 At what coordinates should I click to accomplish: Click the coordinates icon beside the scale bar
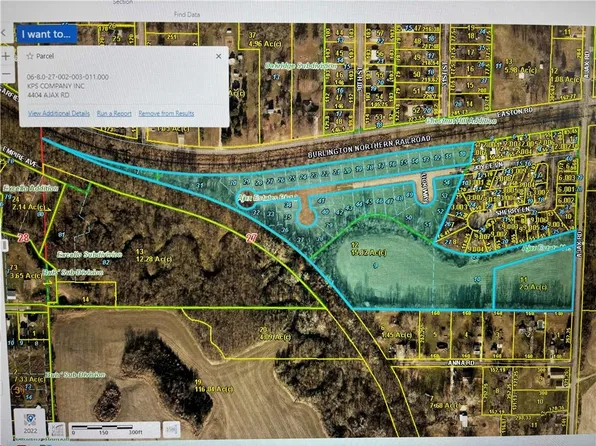[x=57, y=430]
